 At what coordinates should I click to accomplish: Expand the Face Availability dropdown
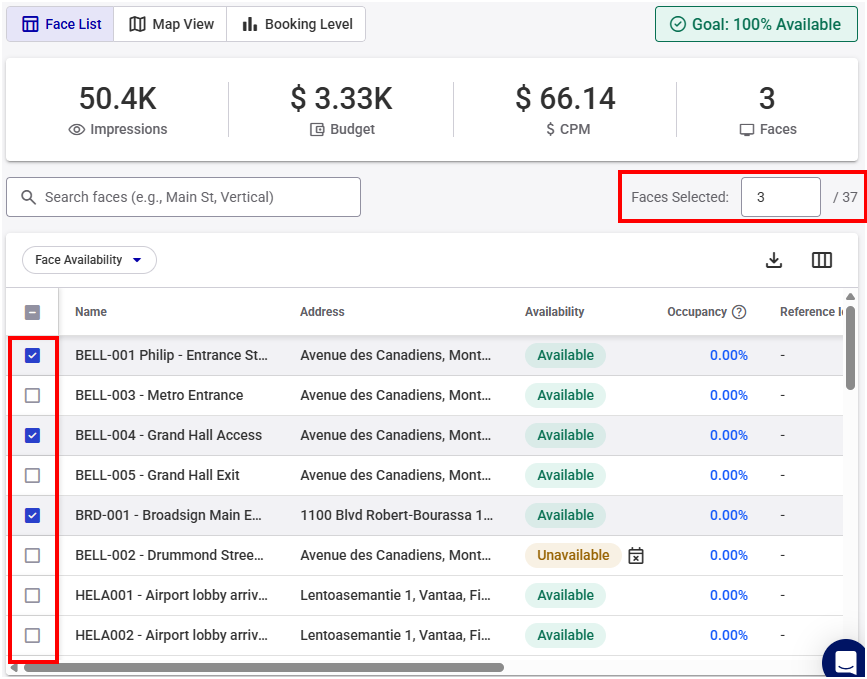pyautogui.click(x=89, y=260)
